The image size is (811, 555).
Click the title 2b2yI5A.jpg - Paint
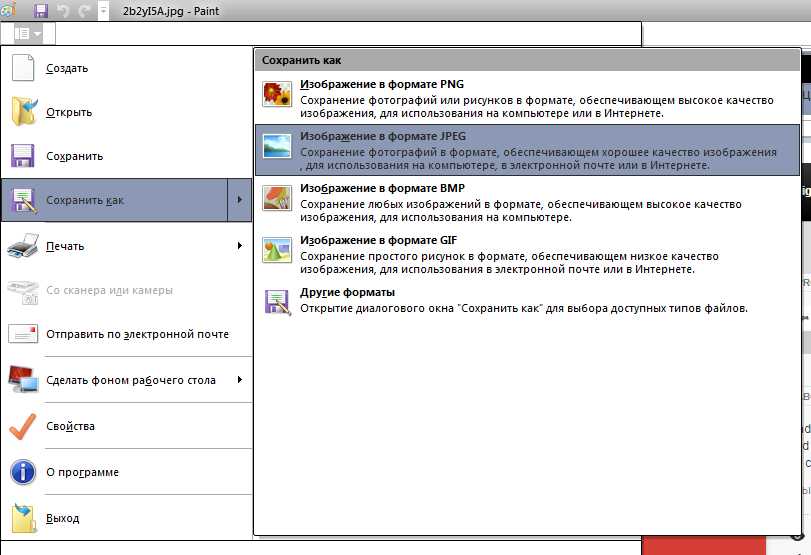pos(171,11)
